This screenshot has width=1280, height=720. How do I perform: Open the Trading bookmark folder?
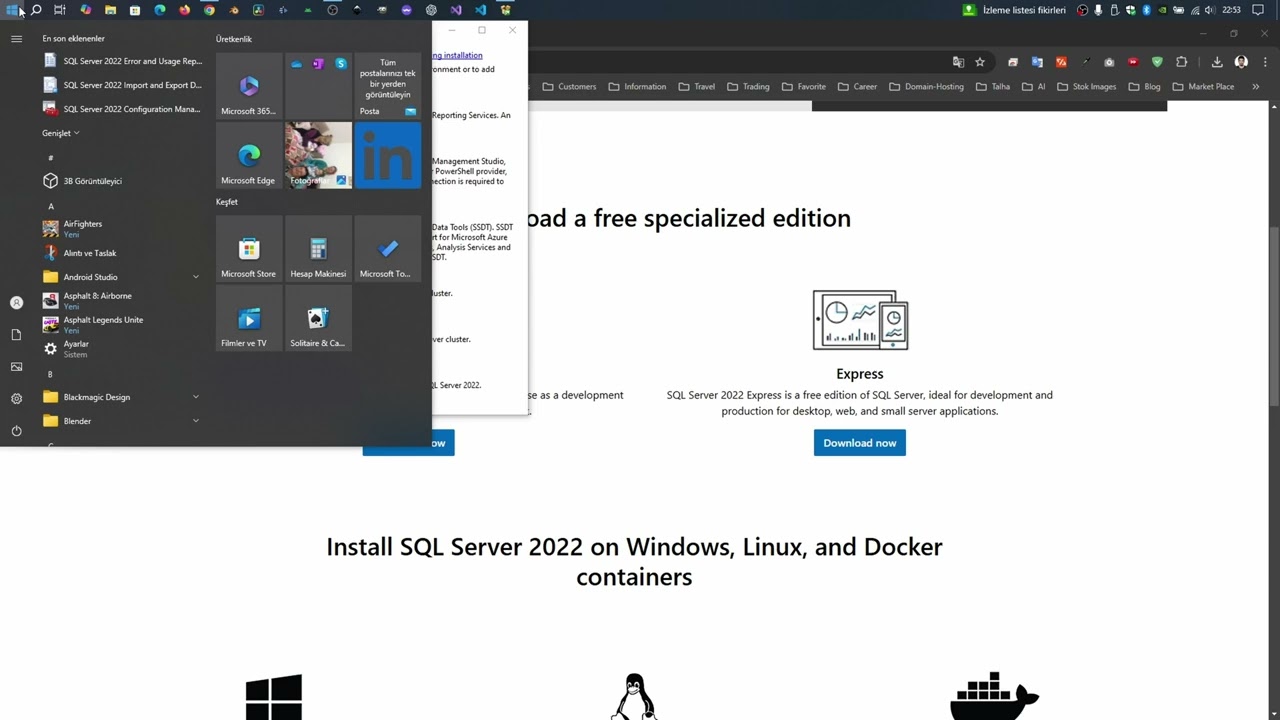click(x=748, y=87)
